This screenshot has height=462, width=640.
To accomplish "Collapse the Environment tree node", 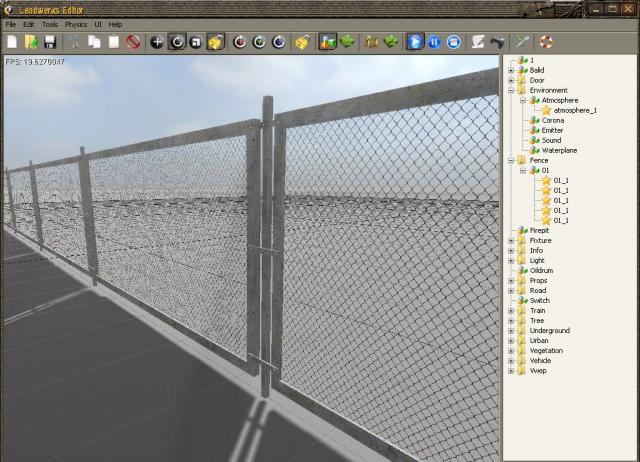I will click(x=510, y=90).
